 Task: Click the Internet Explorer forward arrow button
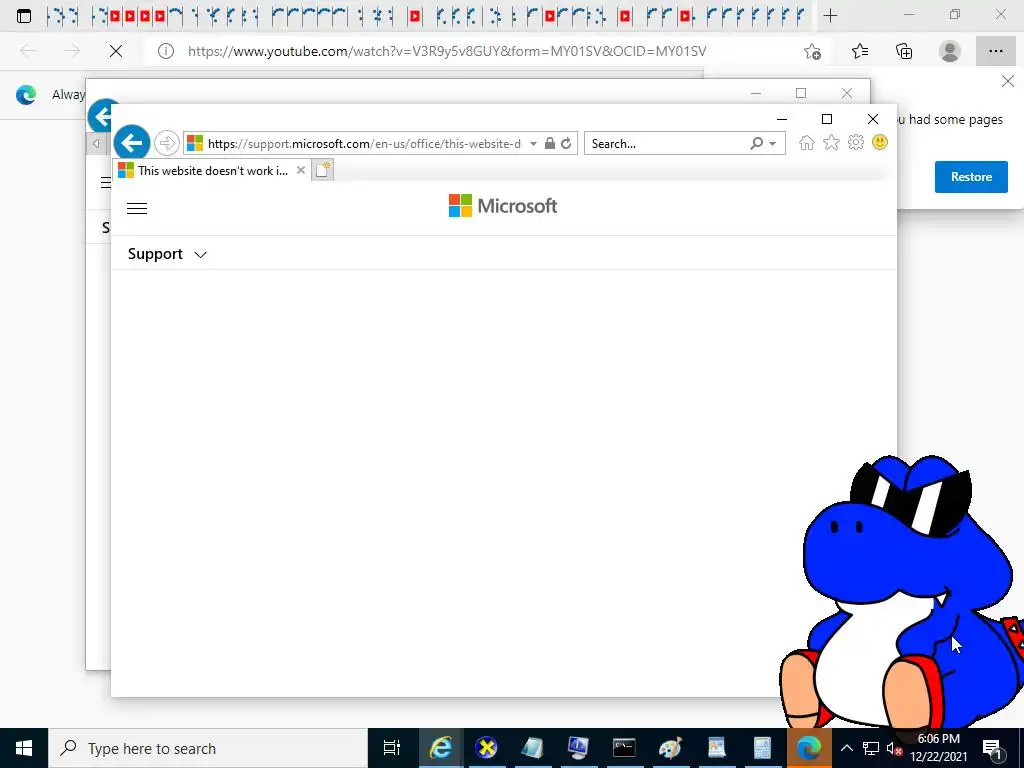coord(167,143)
